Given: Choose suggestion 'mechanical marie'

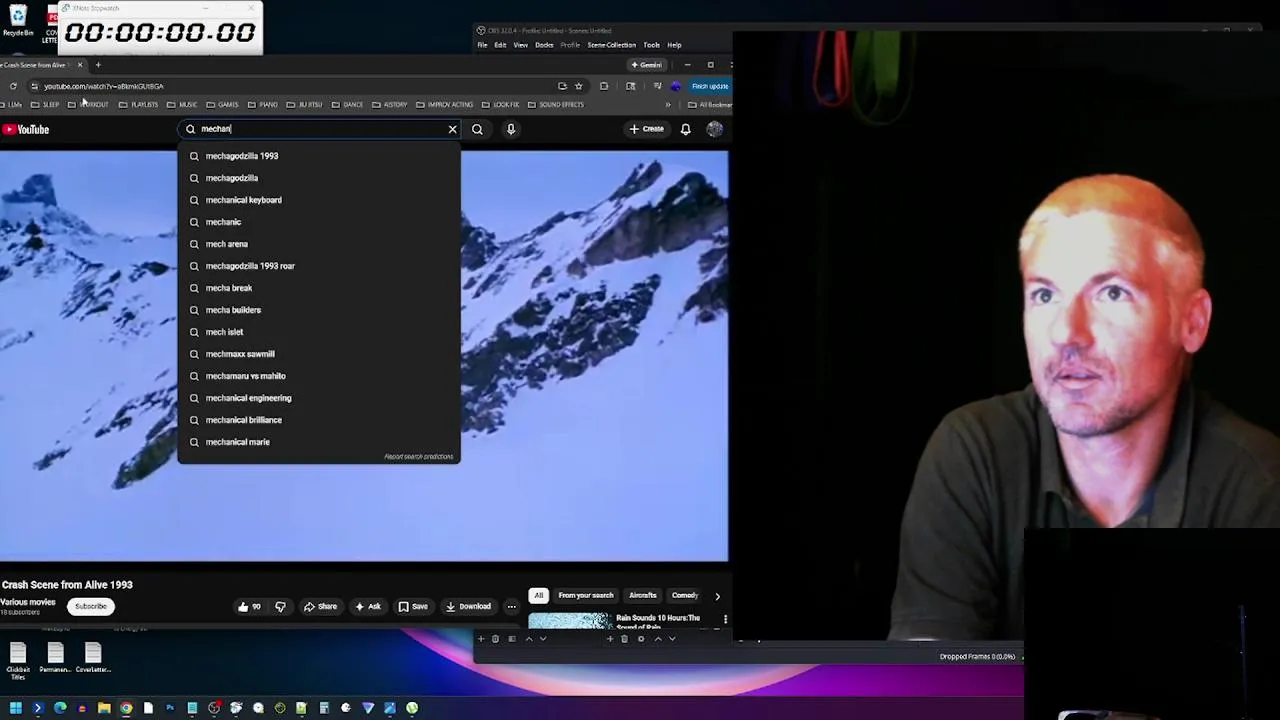Looking at the screenshot, I should [x=319, y=442].
